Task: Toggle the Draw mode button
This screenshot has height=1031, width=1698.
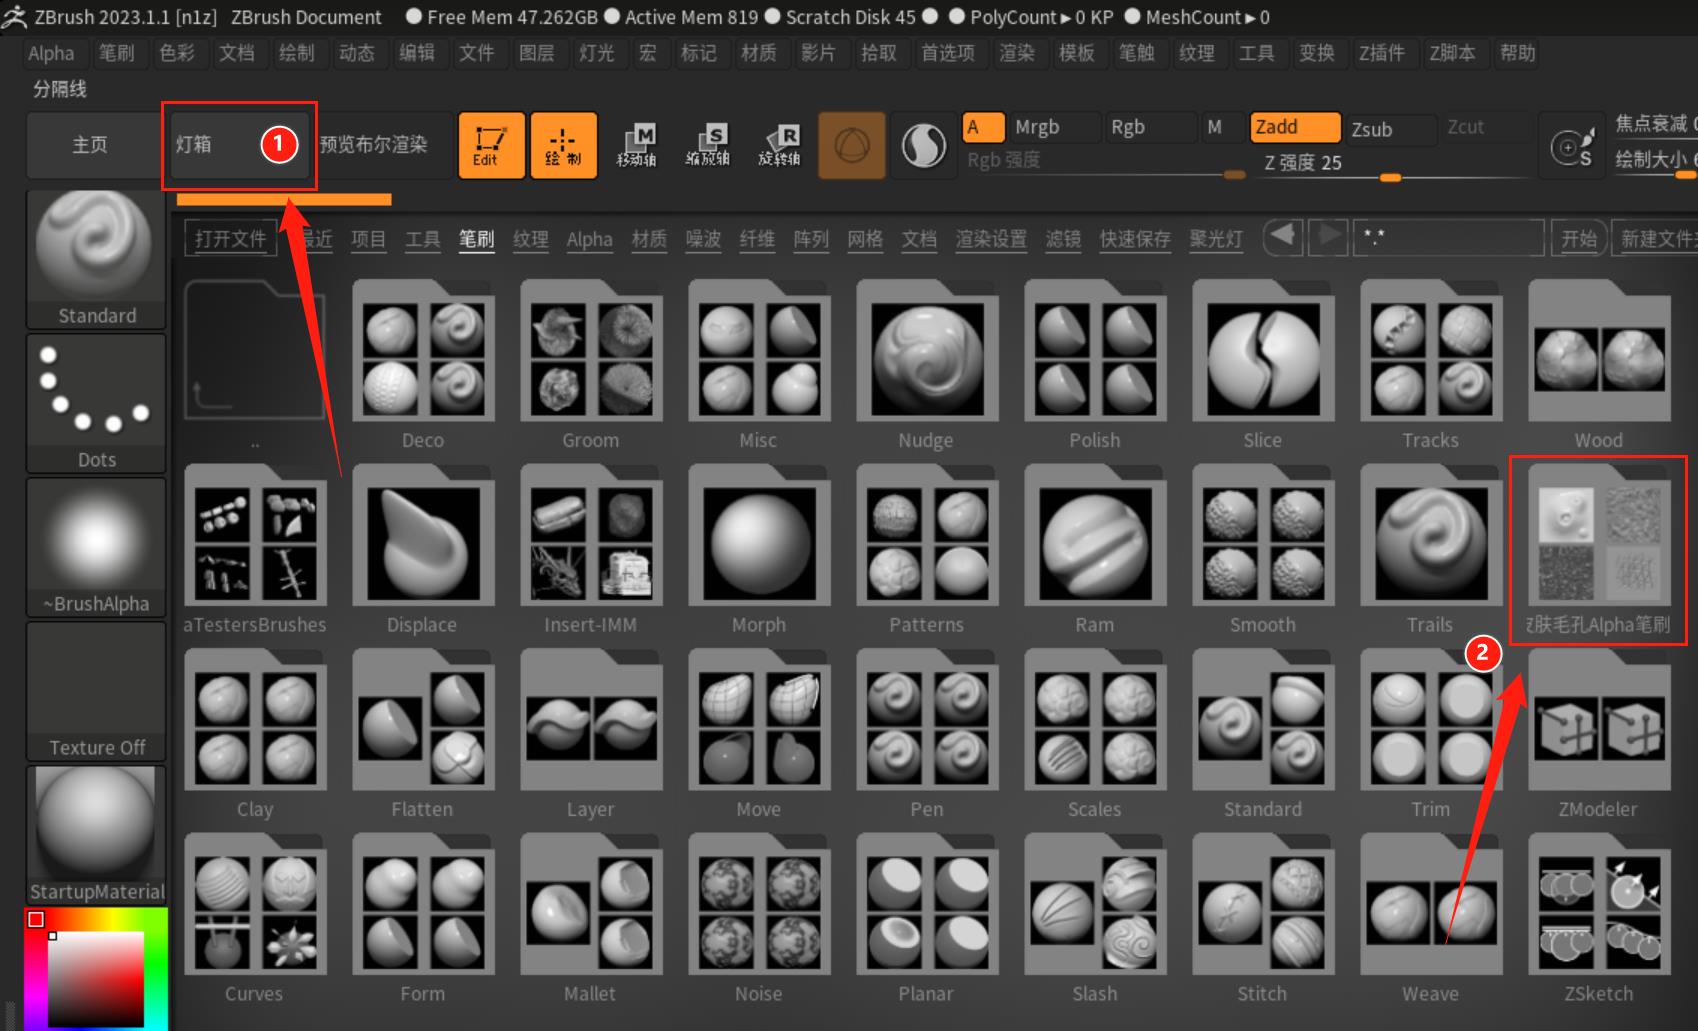Action: [x=563, y=145]
